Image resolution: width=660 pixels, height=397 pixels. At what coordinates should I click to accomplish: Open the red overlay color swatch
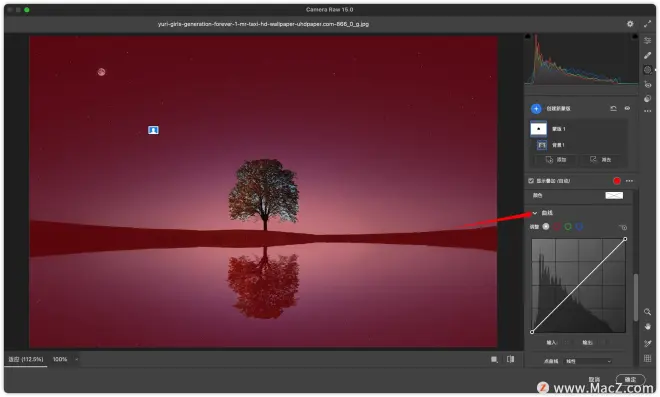click(617, 181)
